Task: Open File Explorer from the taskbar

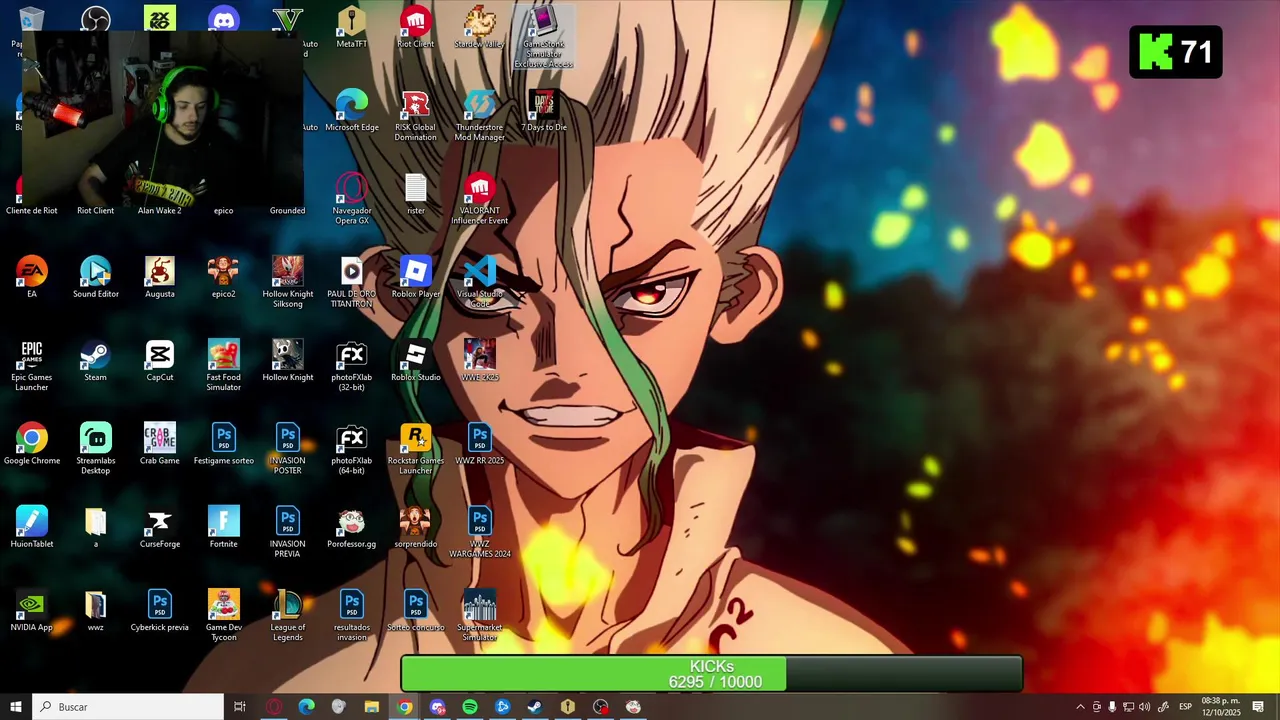Action: click(371, 707)
